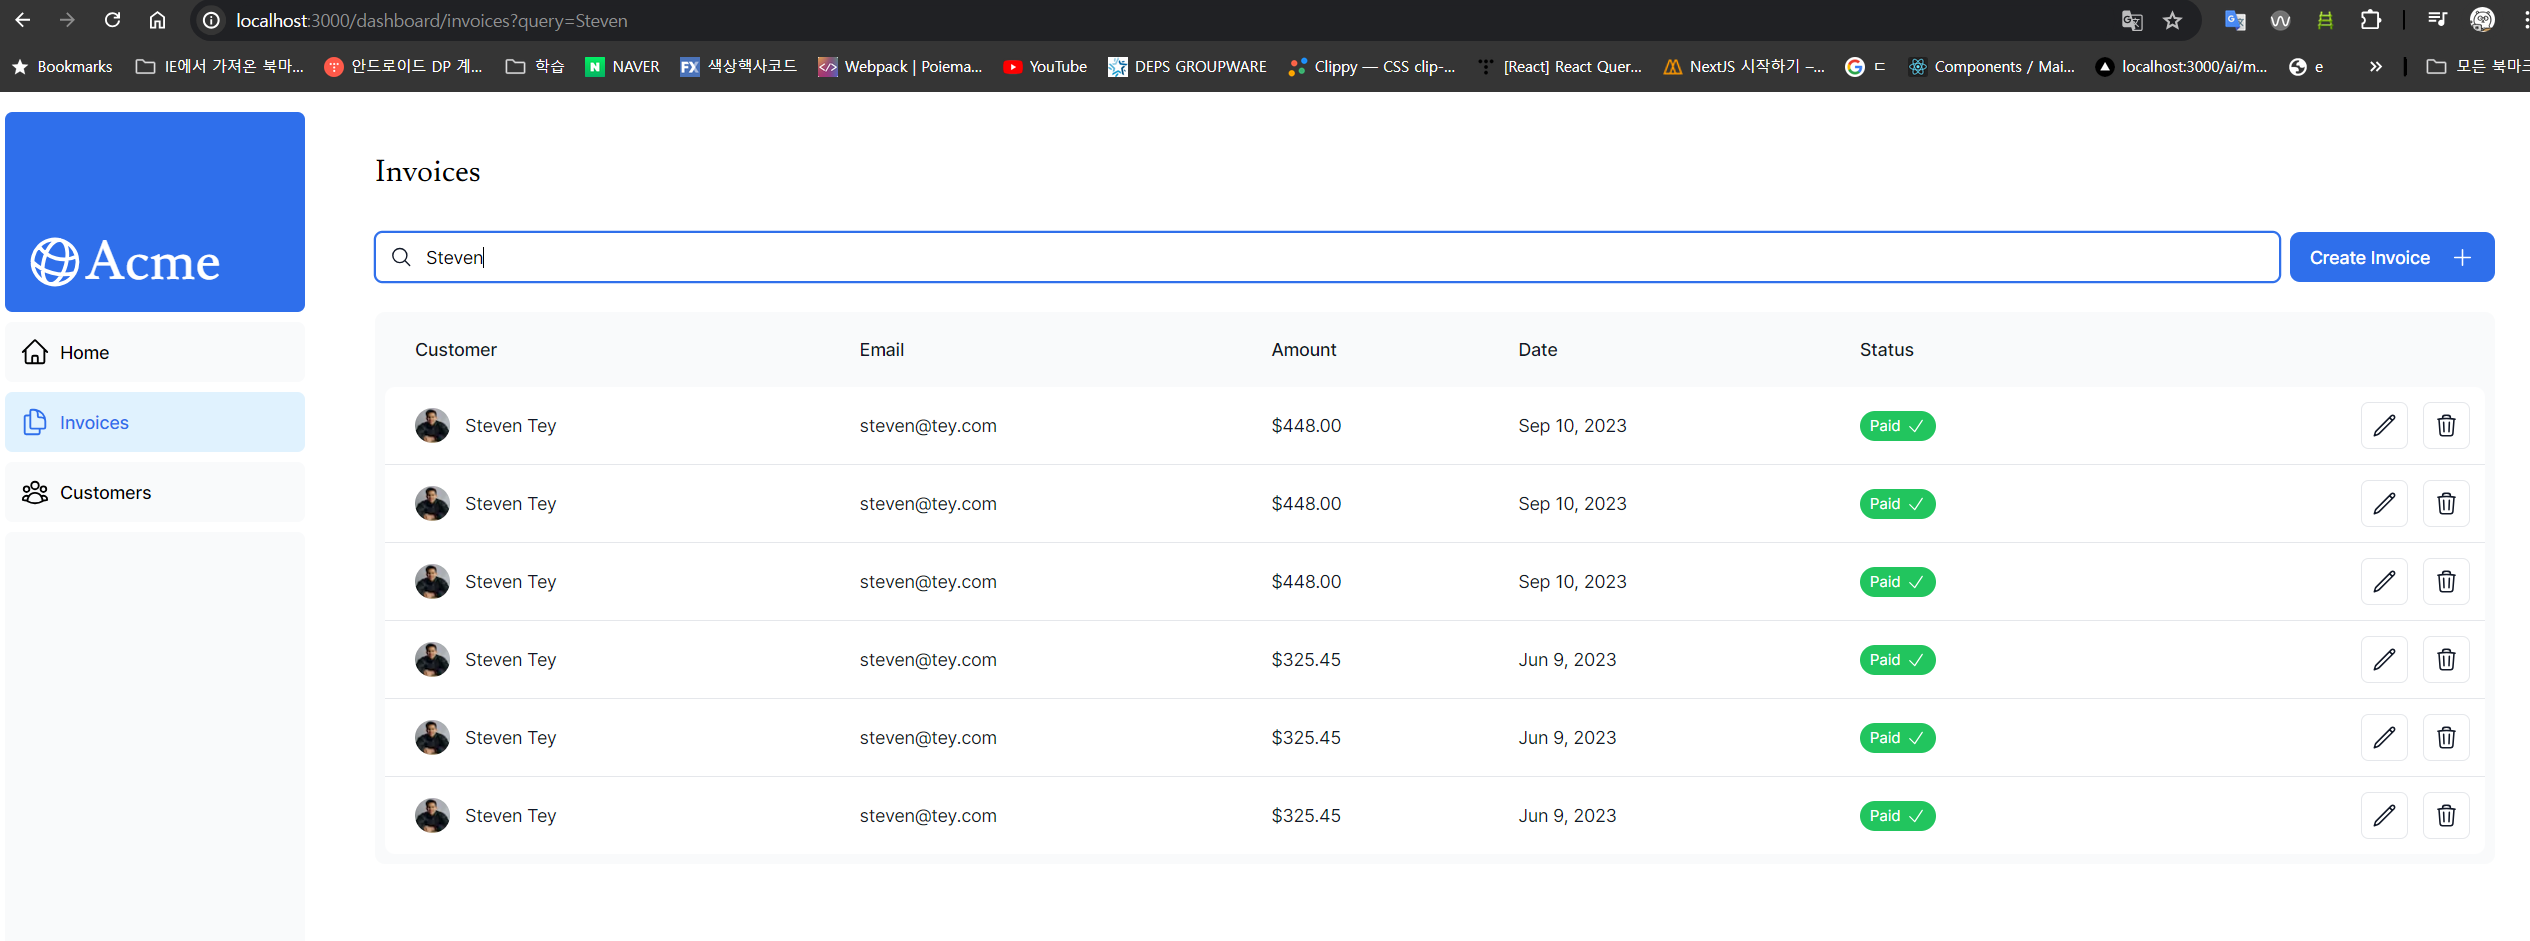Edit the first $325.45 invoice row

pyautogui.click(x=2384, y=660)
